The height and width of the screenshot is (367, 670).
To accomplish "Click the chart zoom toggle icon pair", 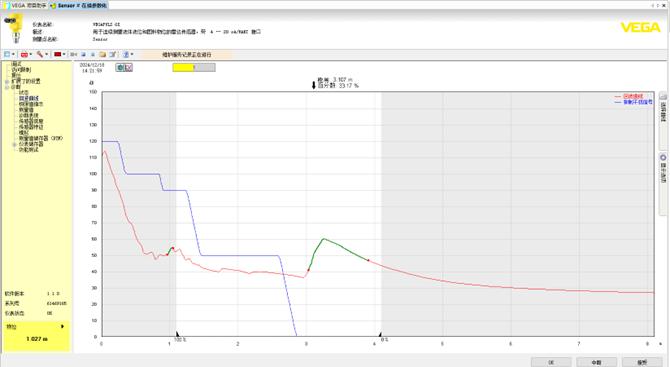I will coord(124,68).
